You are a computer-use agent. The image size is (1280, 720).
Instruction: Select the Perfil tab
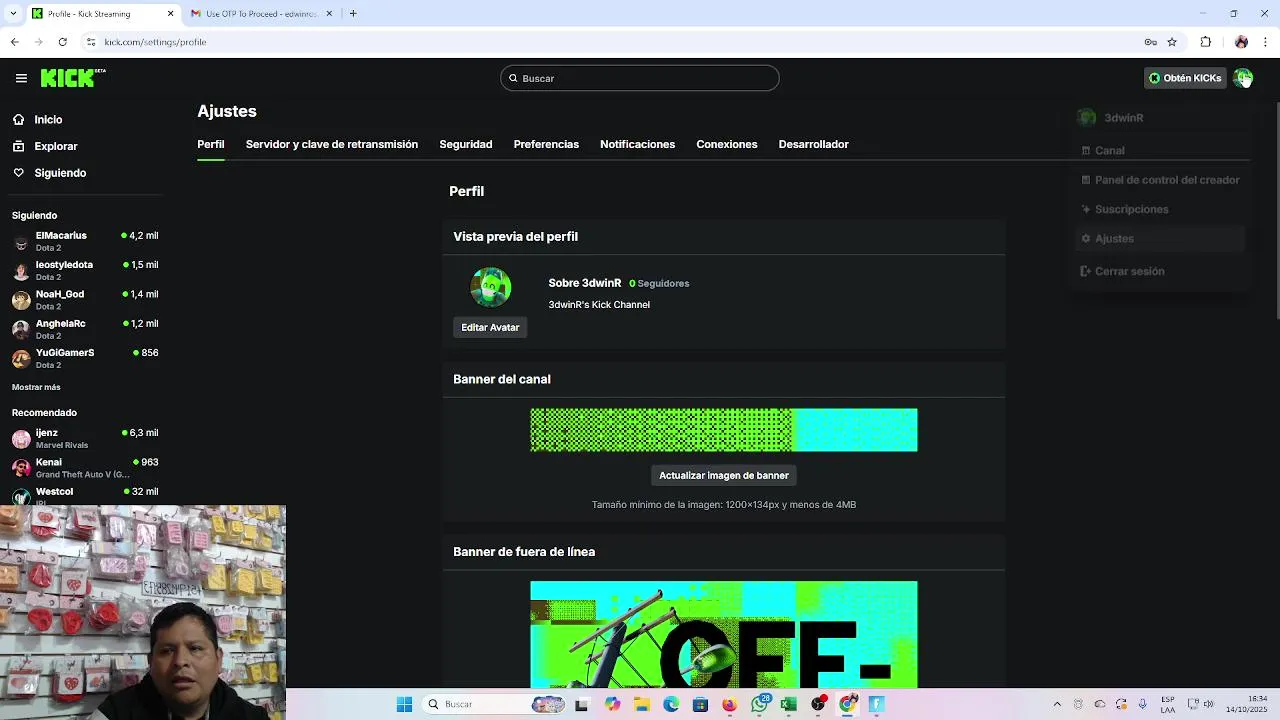click(x=211, y=144)
